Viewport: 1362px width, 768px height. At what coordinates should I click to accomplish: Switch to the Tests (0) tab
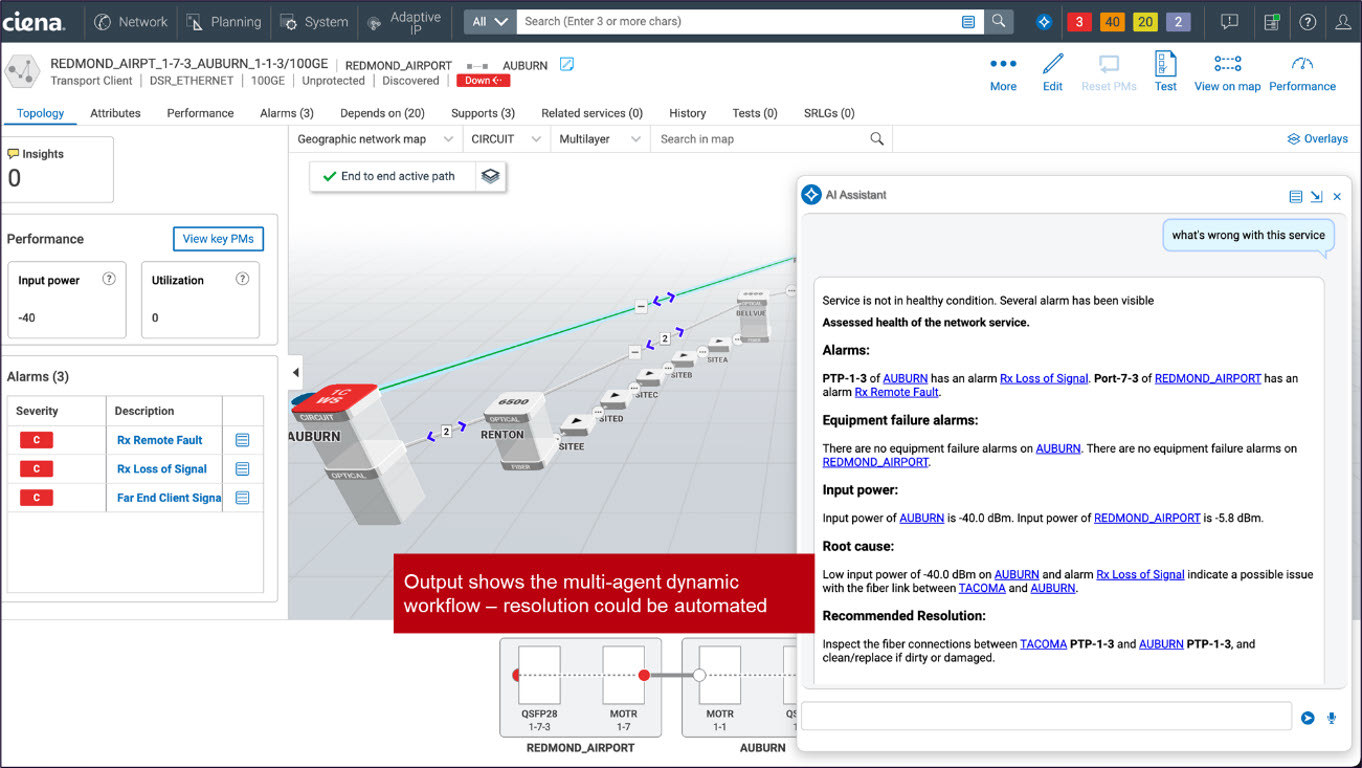point(754,113)
